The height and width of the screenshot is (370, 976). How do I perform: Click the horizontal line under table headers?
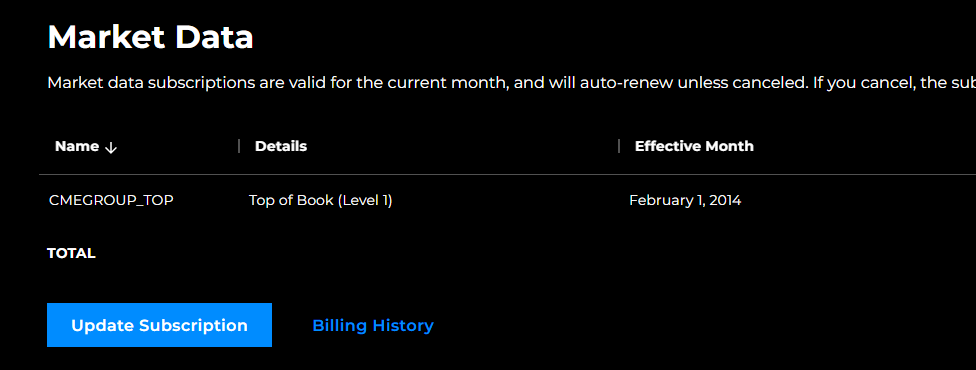click(507, 174)
